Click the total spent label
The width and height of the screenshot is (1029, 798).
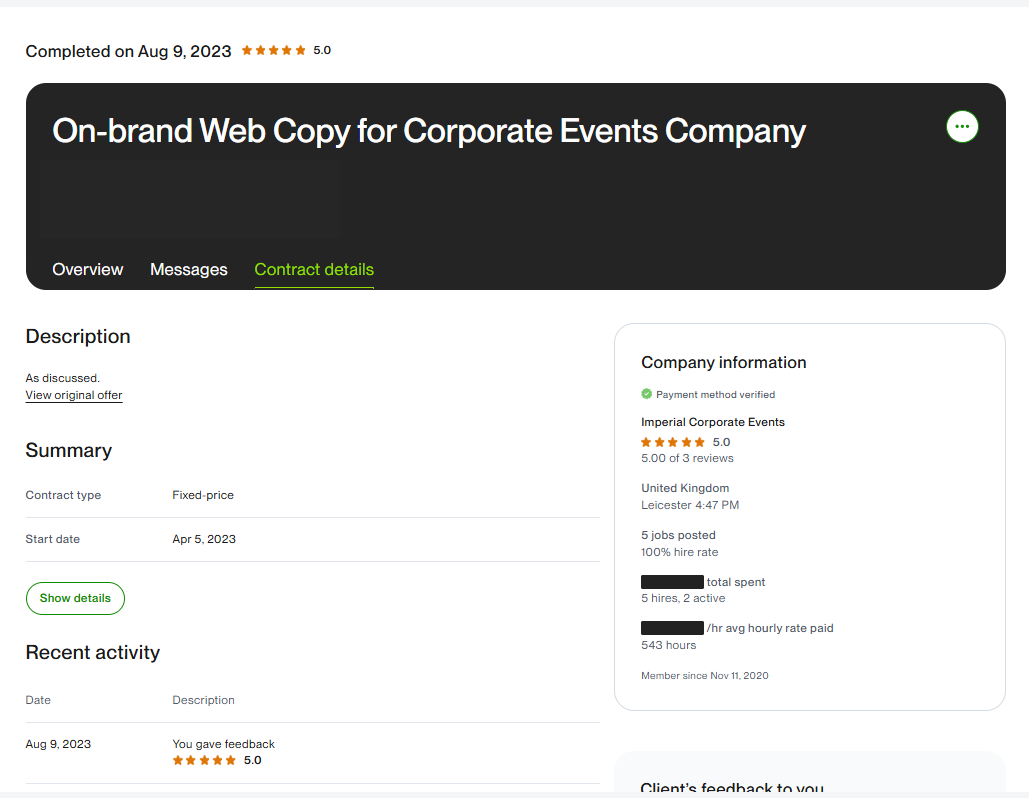(736, 582)
